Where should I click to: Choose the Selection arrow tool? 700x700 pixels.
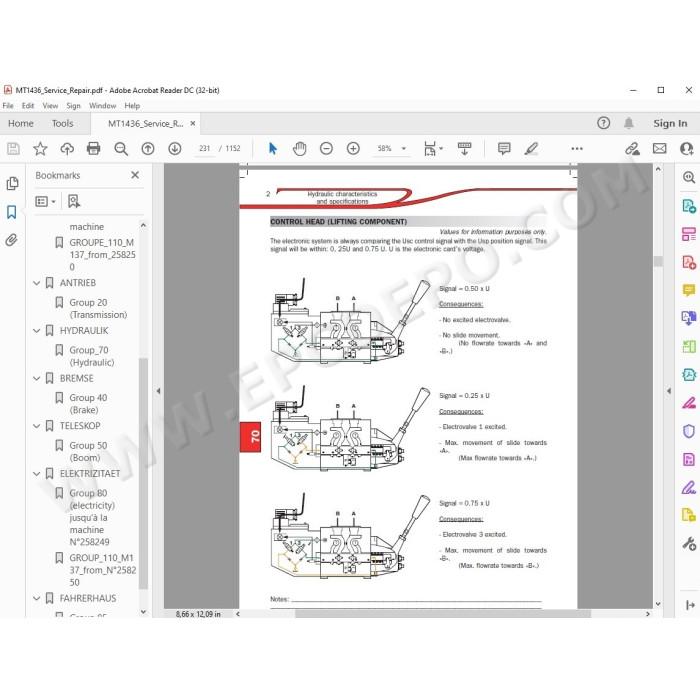[x=273, y=148]
